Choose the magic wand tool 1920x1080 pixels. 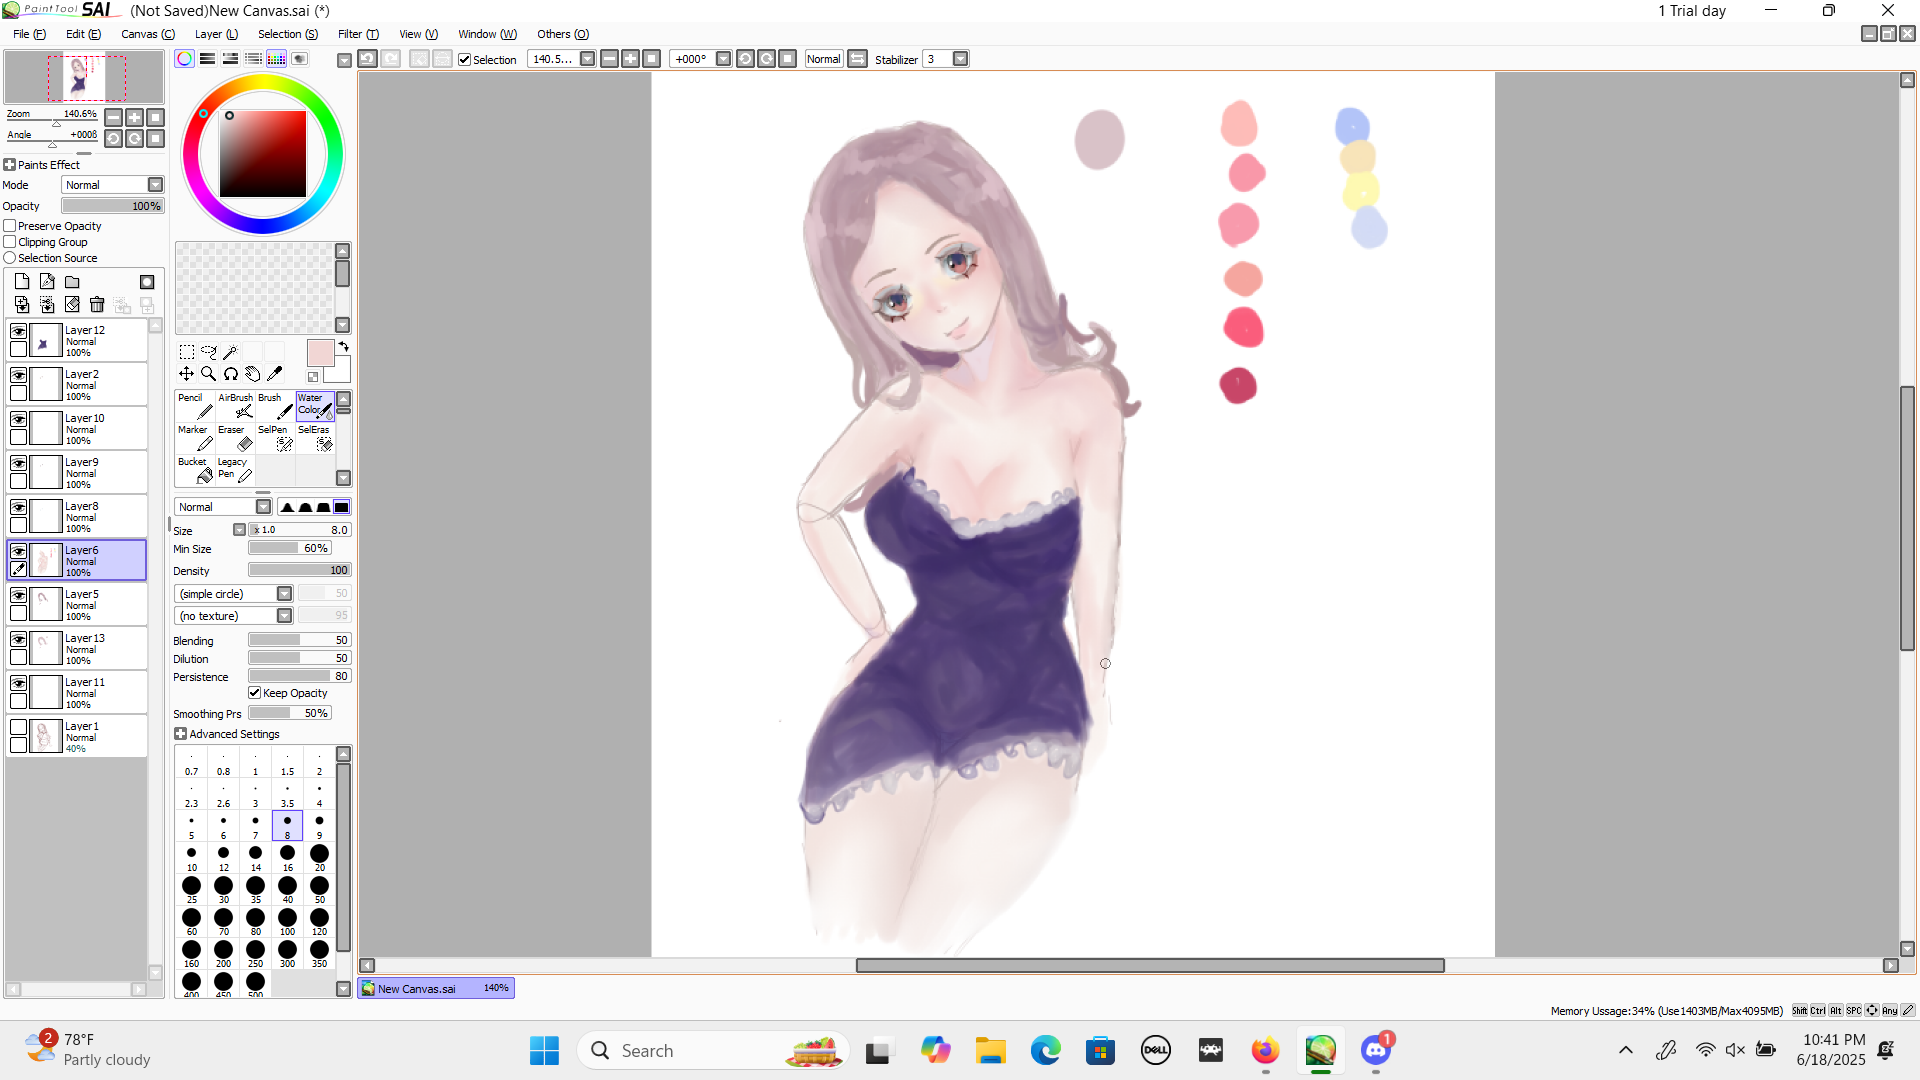pyautogui.click(x=231, y=352)
